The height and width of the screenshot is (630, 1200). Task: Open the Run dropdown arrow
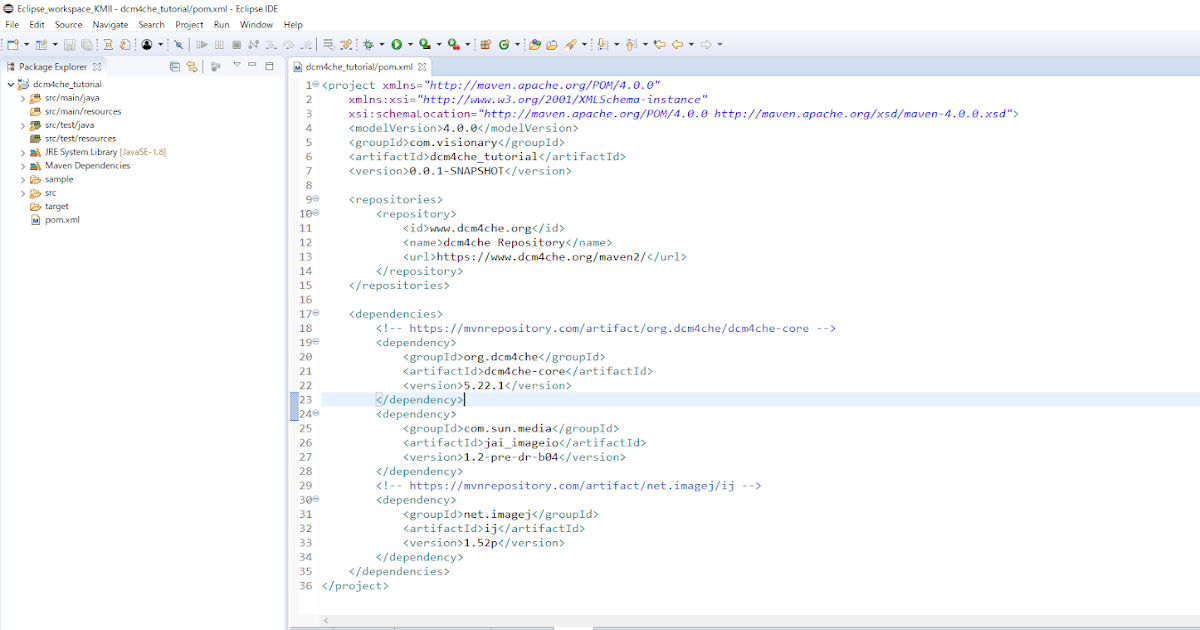410,43
